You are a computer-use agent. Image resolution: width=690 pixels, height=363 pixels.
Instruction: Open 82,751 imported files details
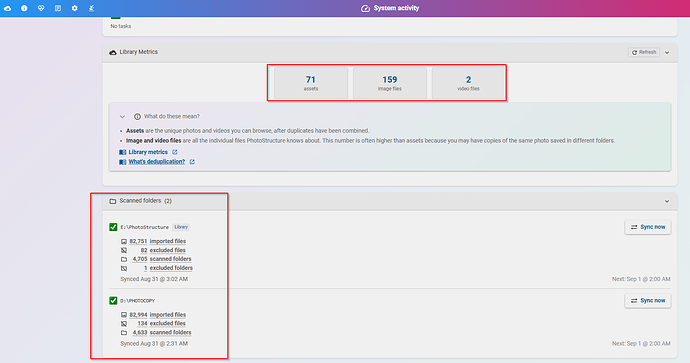click(158, 242)
